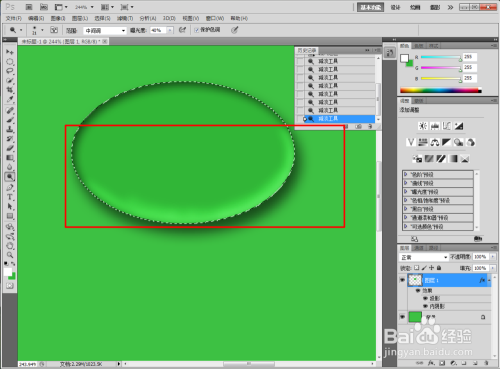Select the Eraser tool
The width and height of the screenshot is (500, 369).
[x=10, y=148]
